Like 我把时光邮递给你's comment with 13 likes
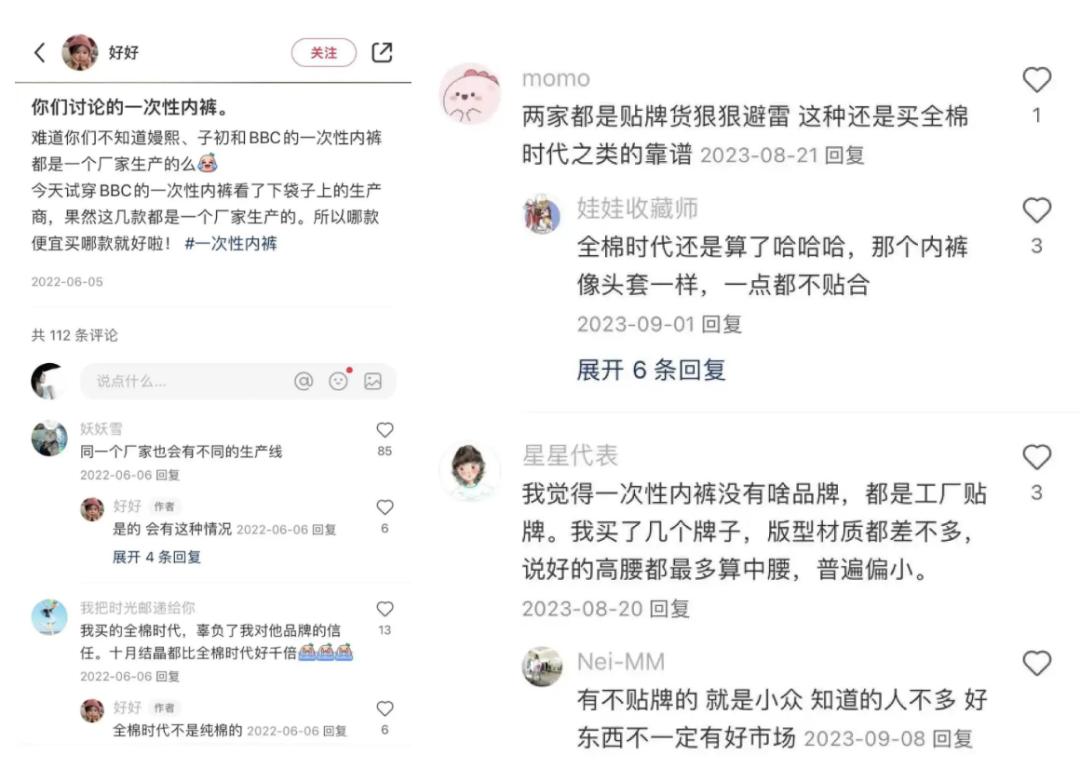The width and height of the screenshot is (1080, 782). (x=384, y=609)
